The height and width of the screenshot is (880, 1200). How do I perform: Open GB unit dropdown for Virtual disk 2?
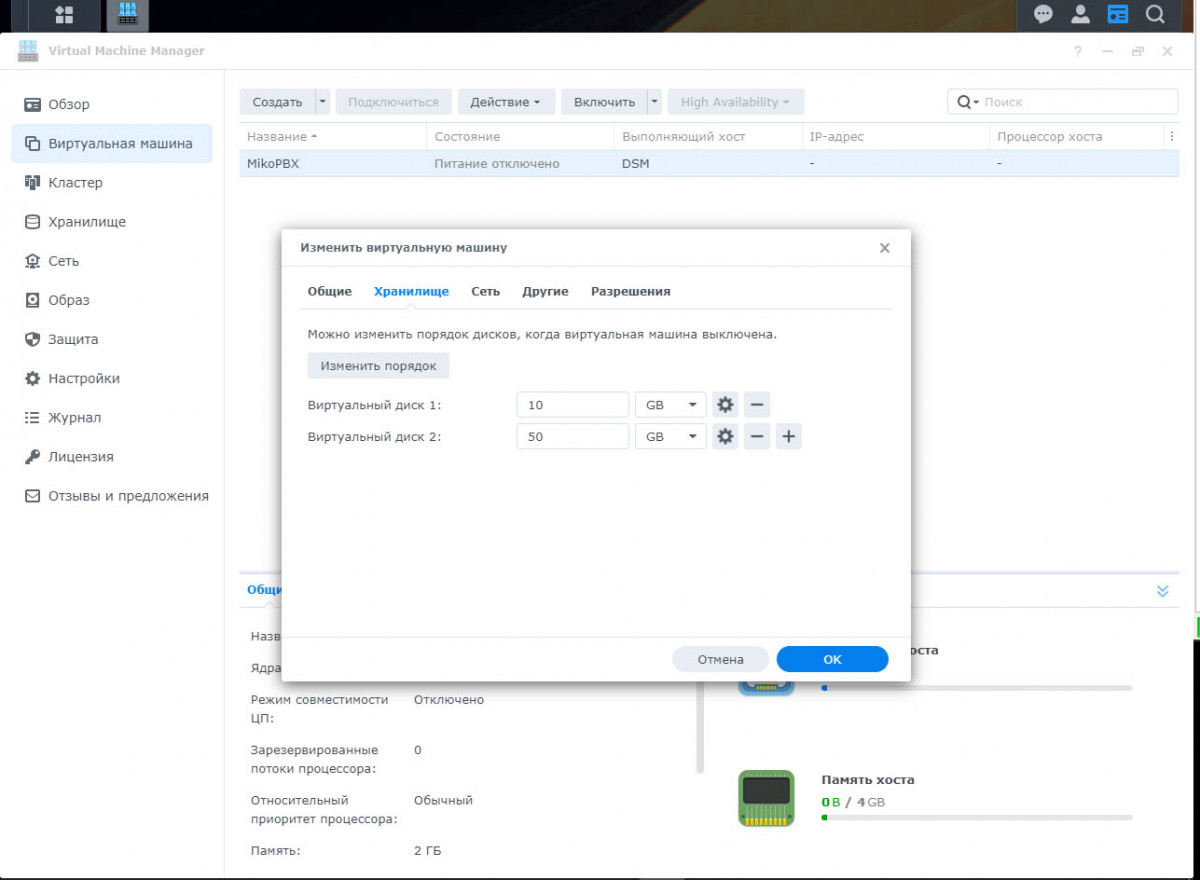[671, 437]
